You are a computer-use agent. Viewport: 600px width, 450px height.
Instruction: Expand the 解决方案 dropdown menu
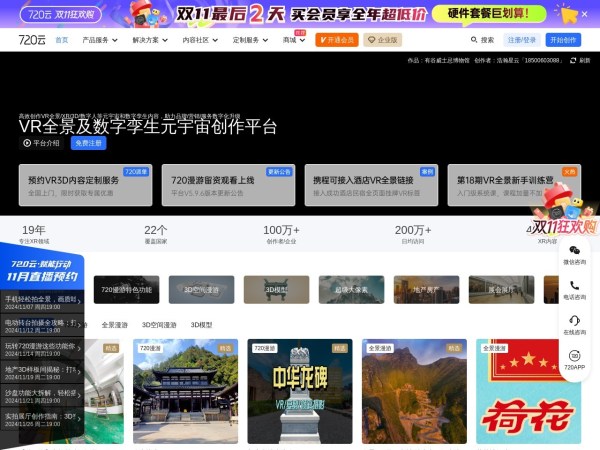pos(148,40)
